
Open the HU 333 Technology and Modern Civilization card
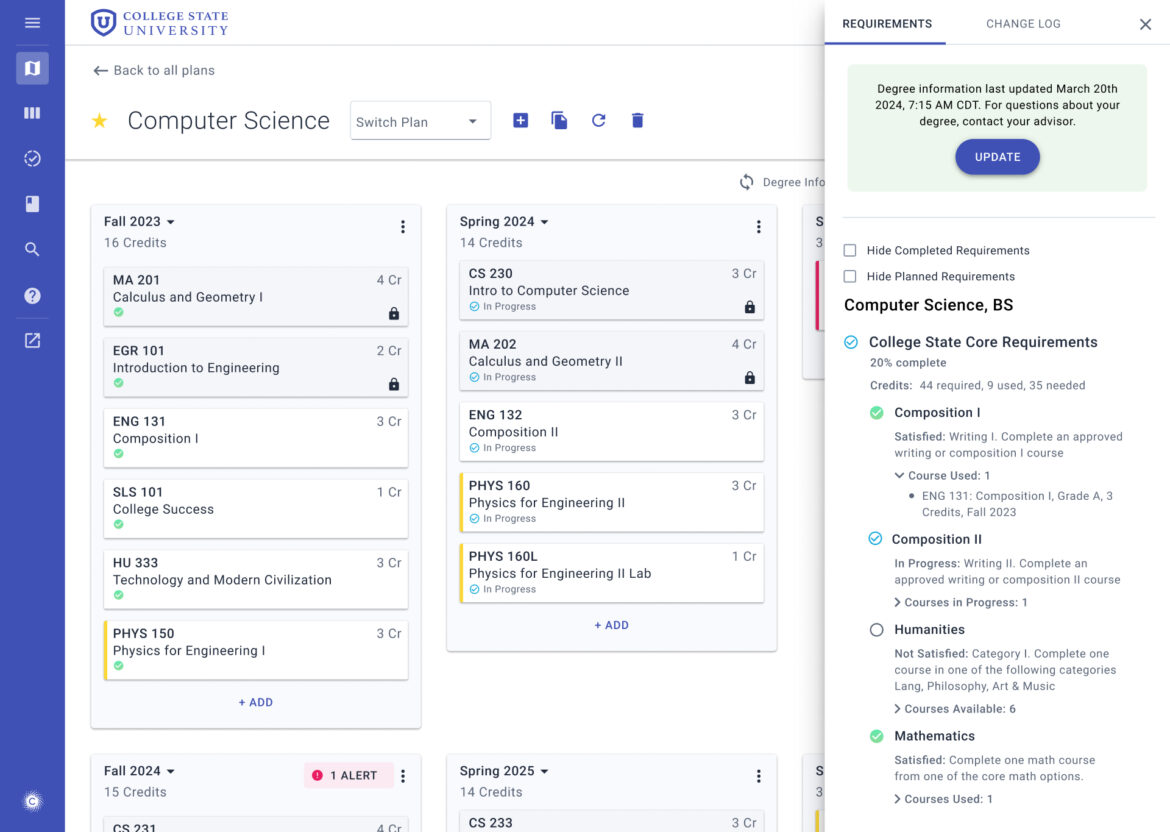256,579
